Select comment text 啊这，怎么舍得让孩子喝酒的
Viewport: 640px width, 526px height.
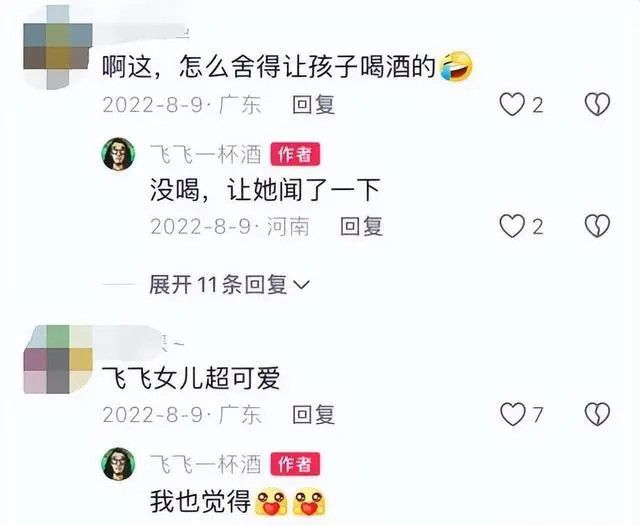pyautogui.click(x=269, y=67)
